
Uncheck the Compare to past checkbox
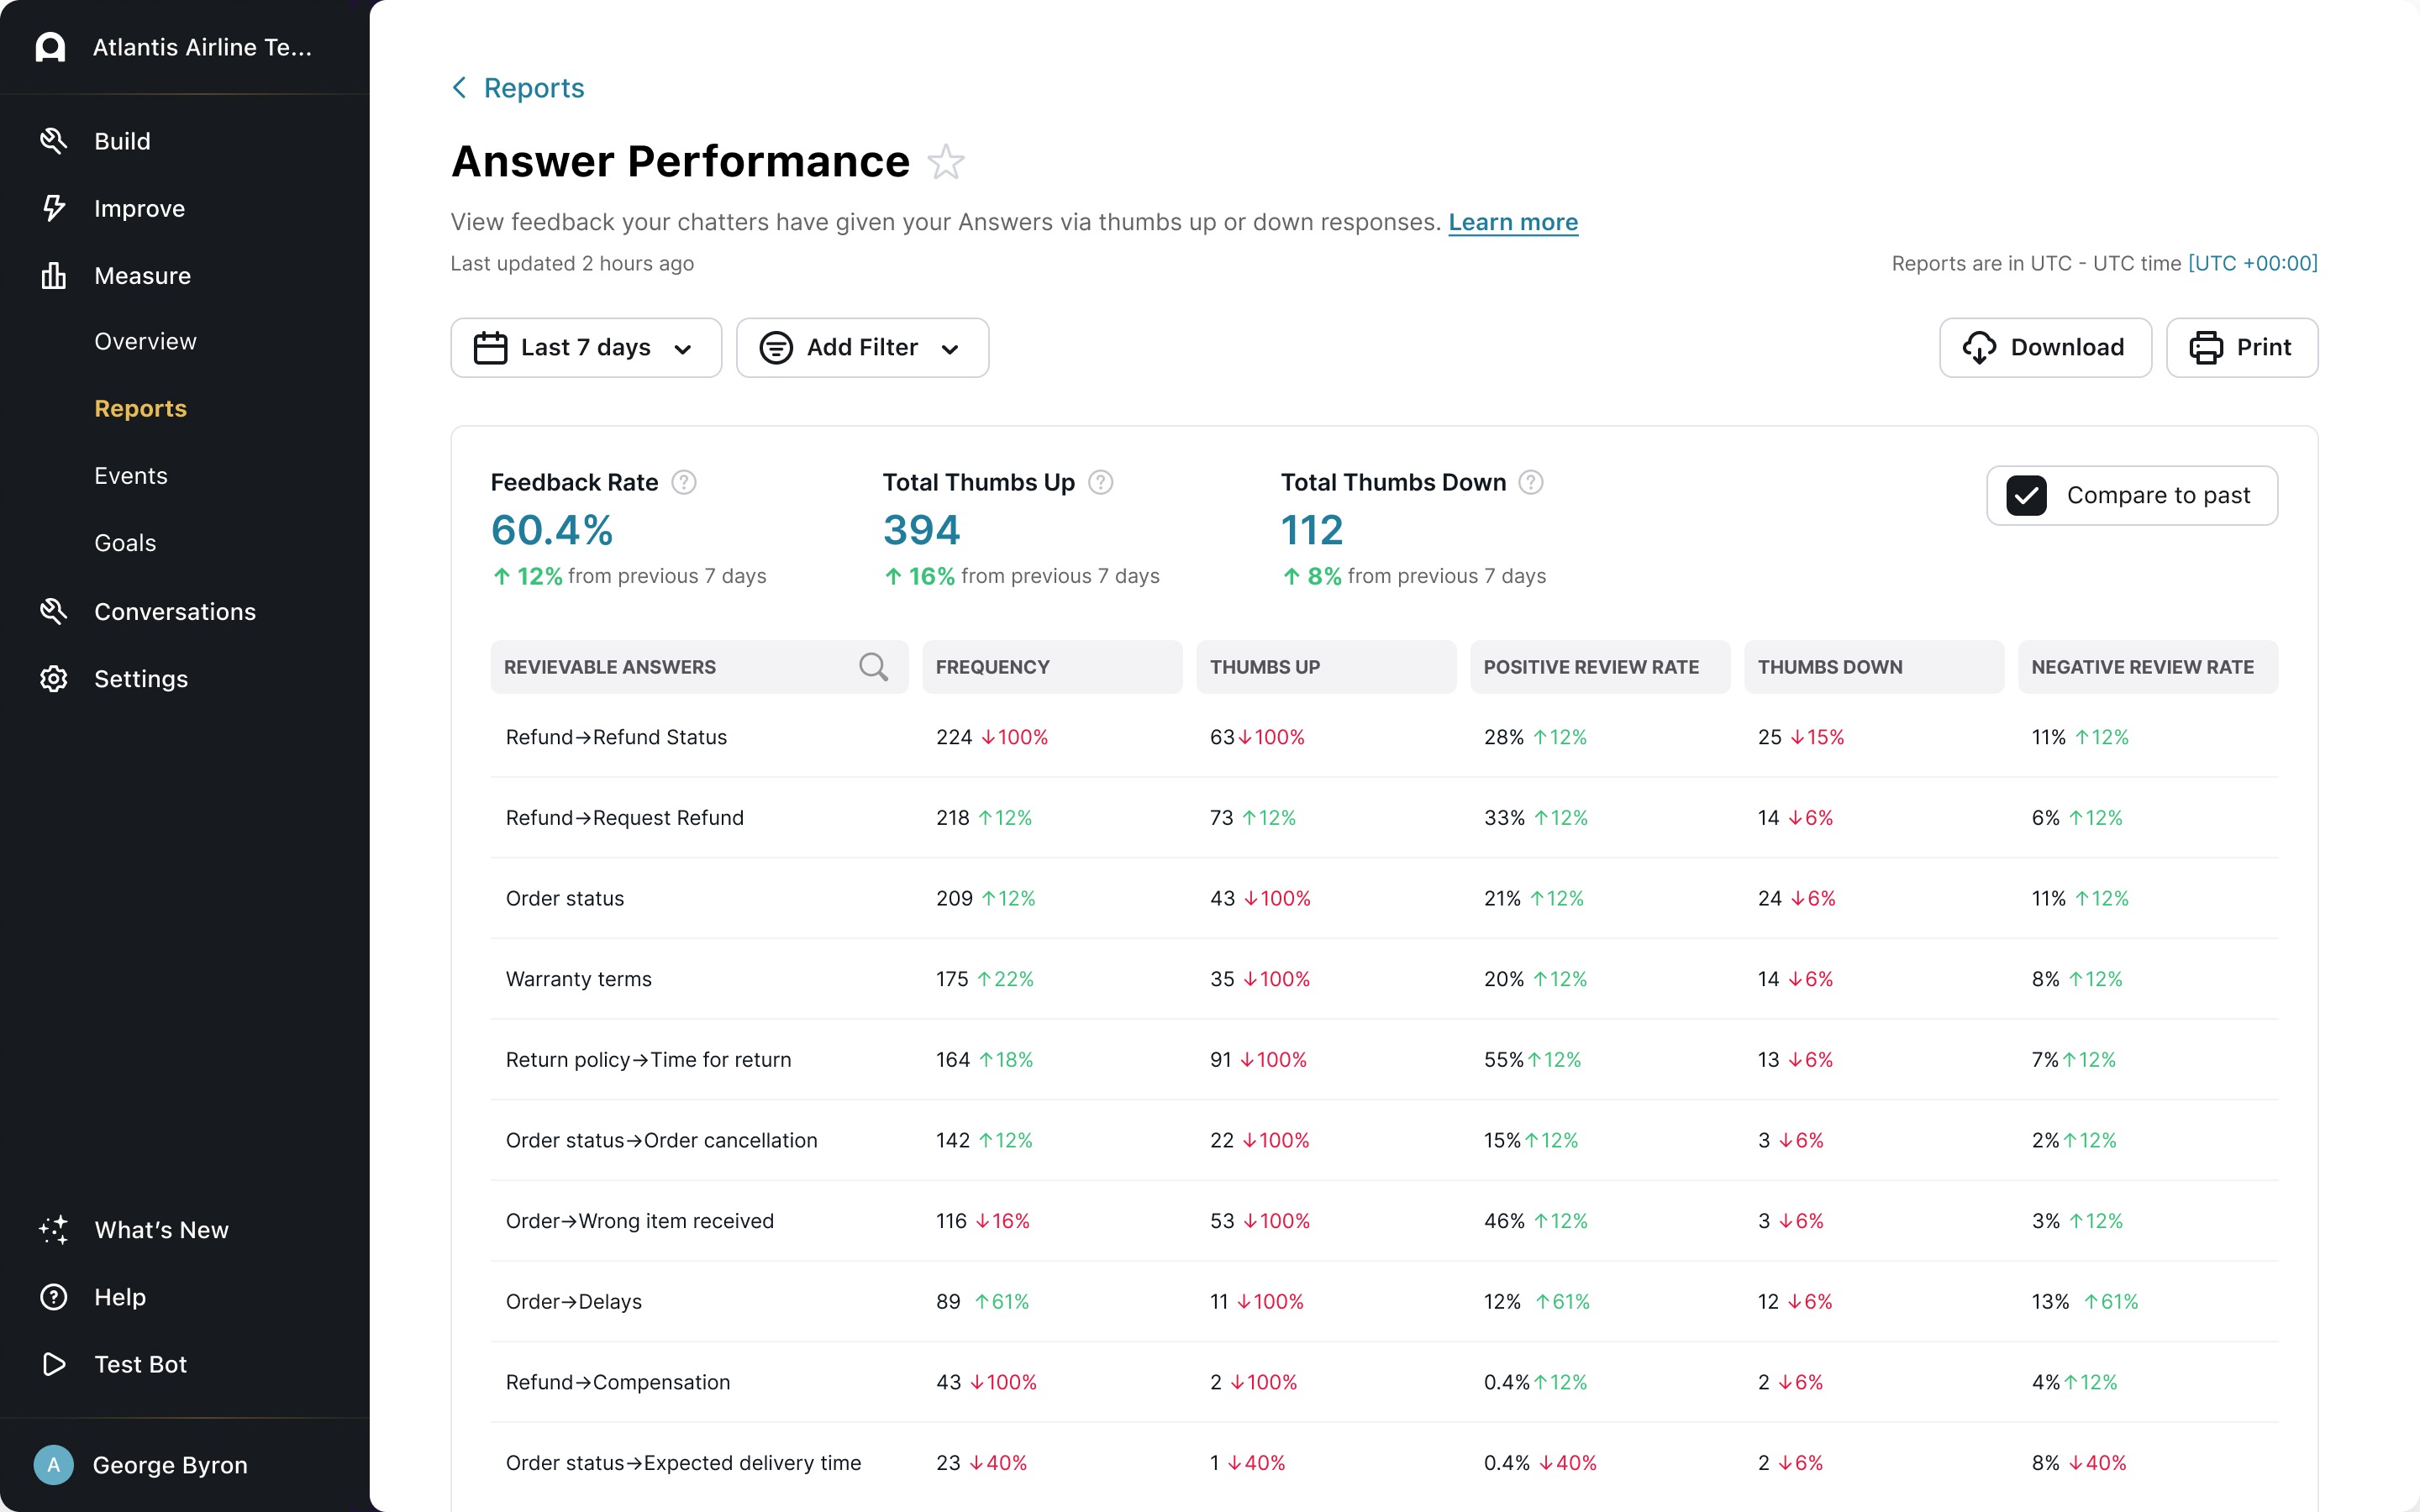click(2026, 496)
